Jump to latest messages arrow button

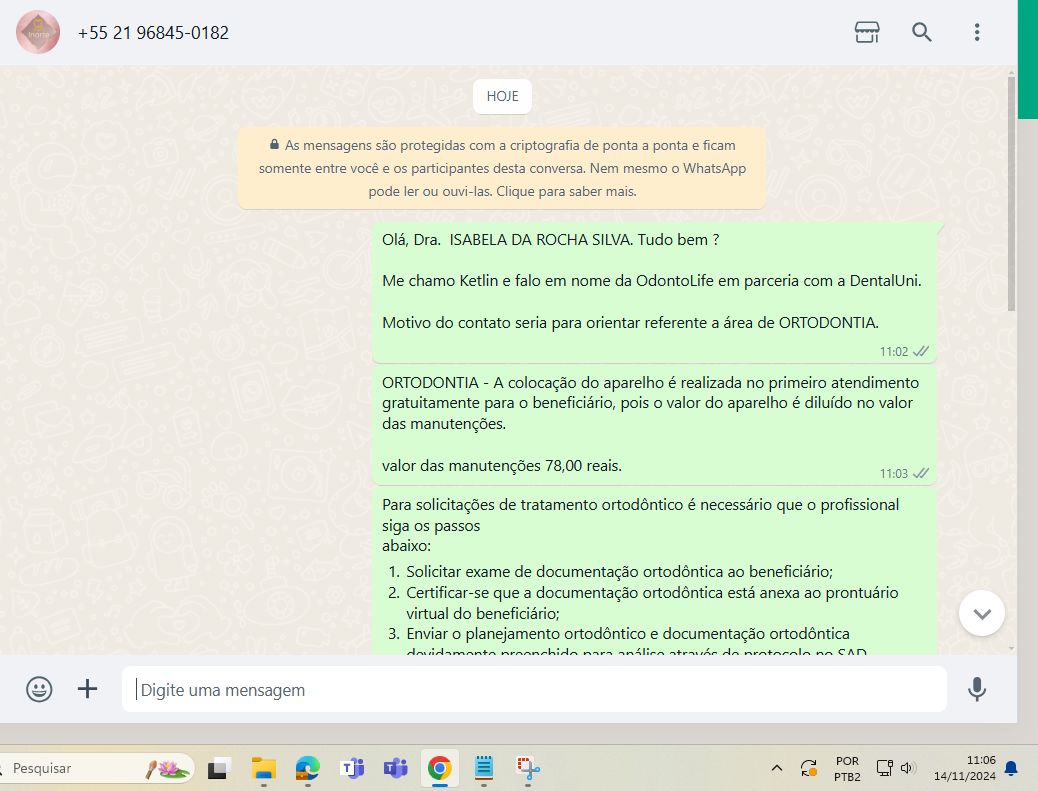(x=982, y=613)
